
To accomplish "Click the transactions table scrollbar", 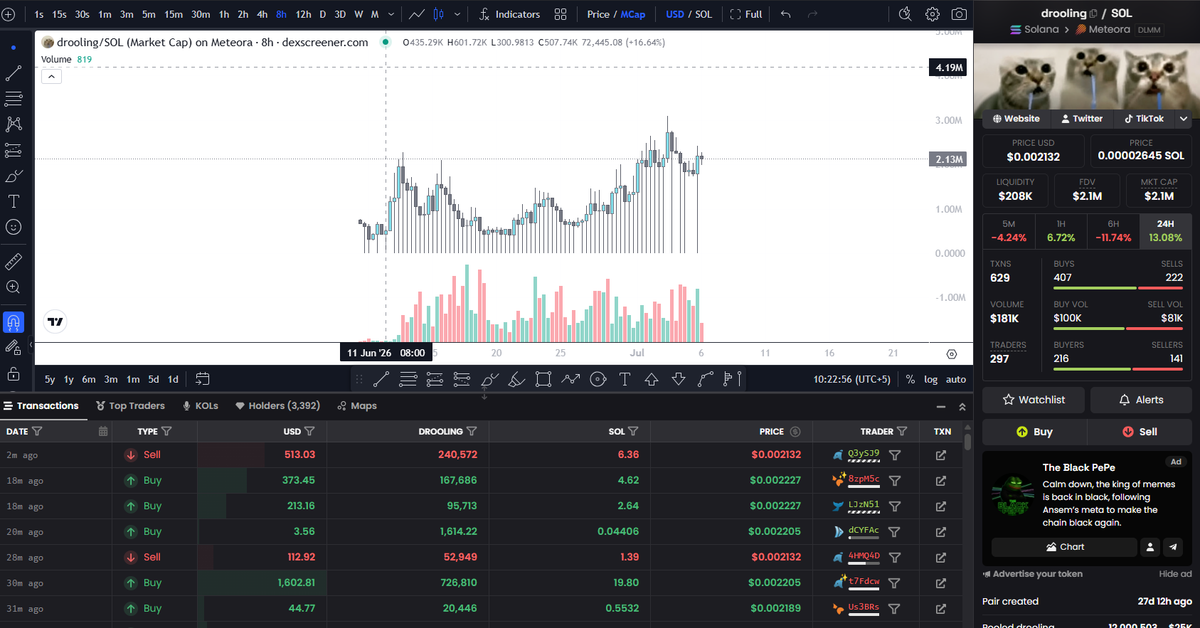I will pos(967,442).
